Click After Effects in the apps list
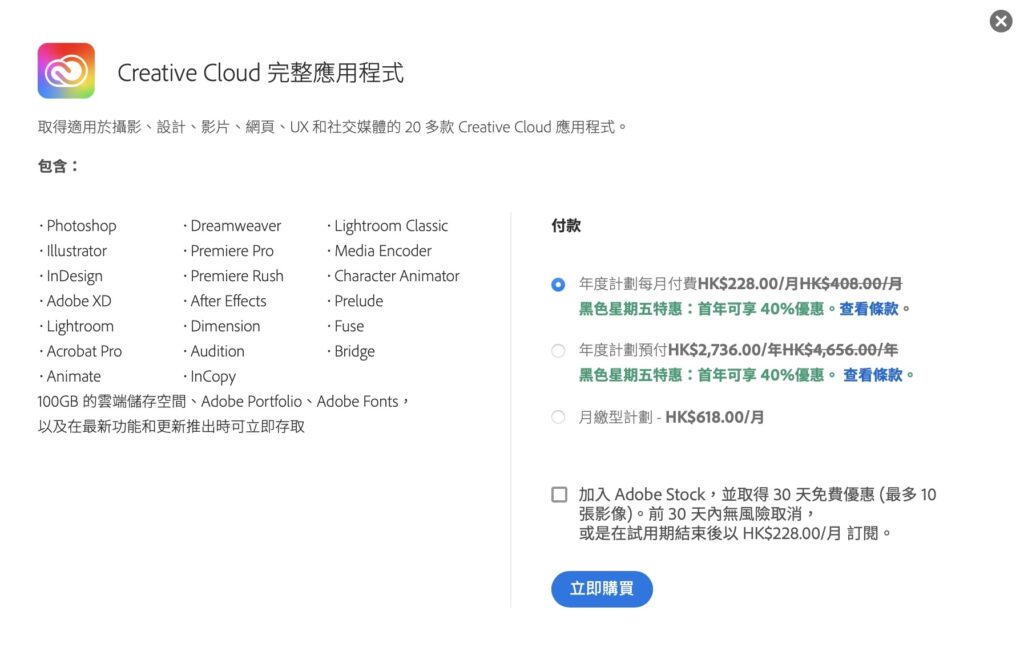This screenshot has height=656, width=1024. pos(228,301)
